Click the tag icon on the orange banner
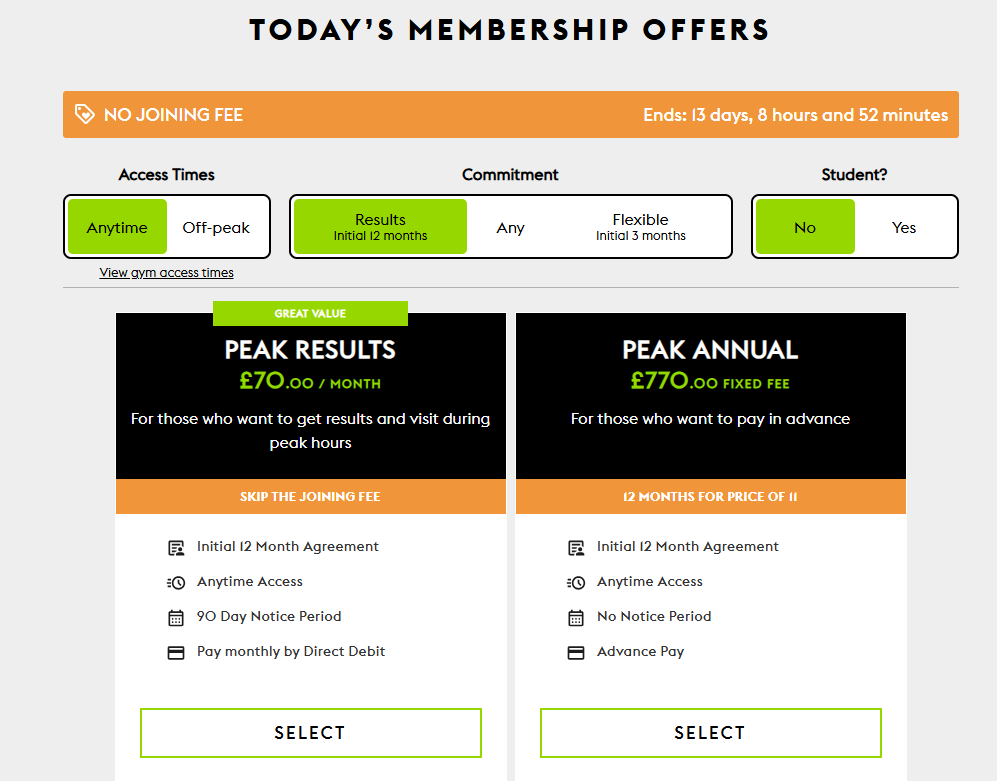 [x=85, y=114]
